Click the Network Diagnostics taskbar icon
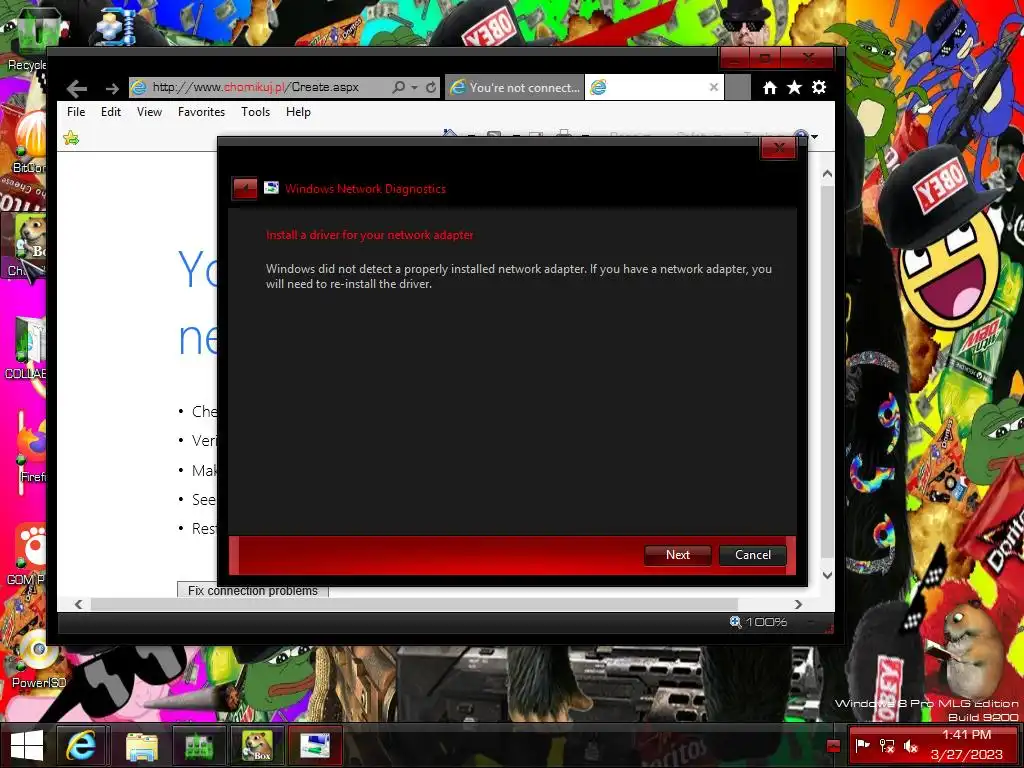The image size is (1024, 768). coord(315,746)
